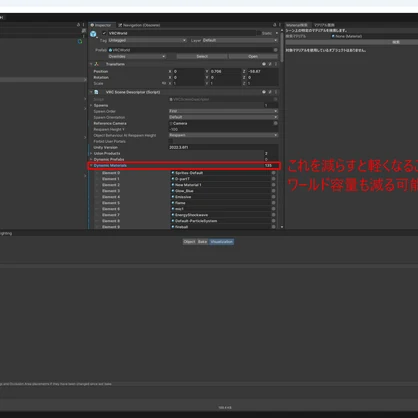418x418 pixels.
Task: Open the Static flags dropdown arrow
Action: click(277, 33)
